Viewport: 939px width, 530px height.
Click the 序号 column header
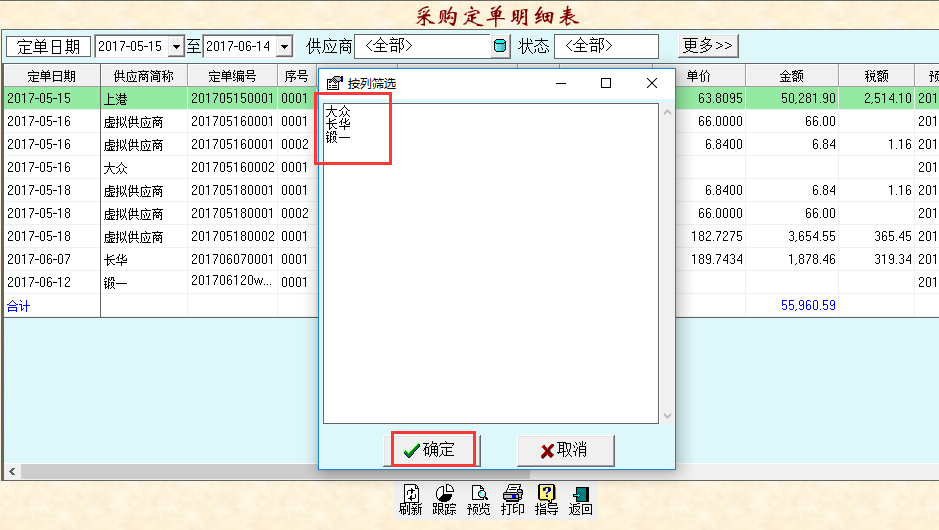point(297,76)
